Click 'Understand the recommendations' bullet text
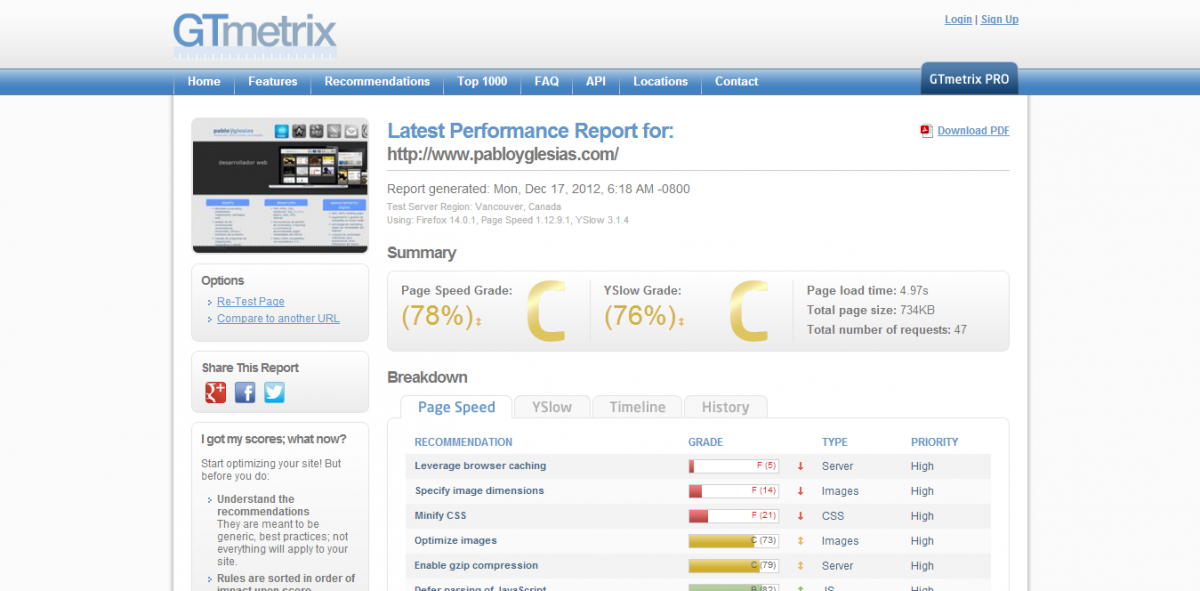This screenshot has height=591, width=1200. 263,505
